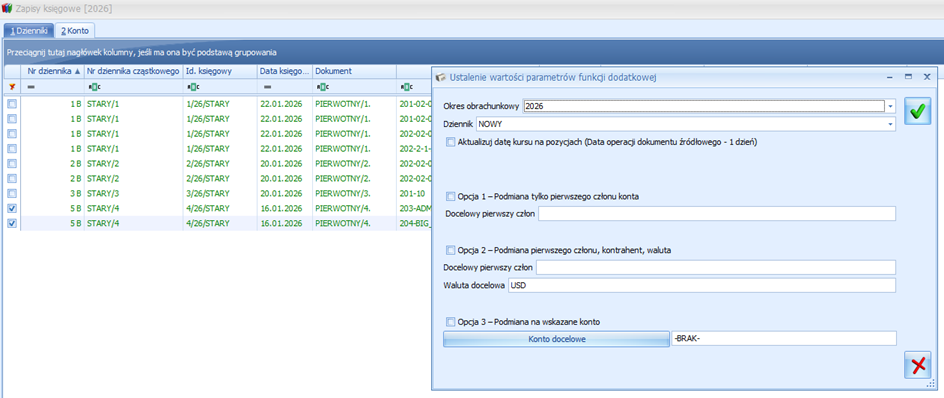Sort by Nr dziennika cząstkowego column header

tap(133, 71)
